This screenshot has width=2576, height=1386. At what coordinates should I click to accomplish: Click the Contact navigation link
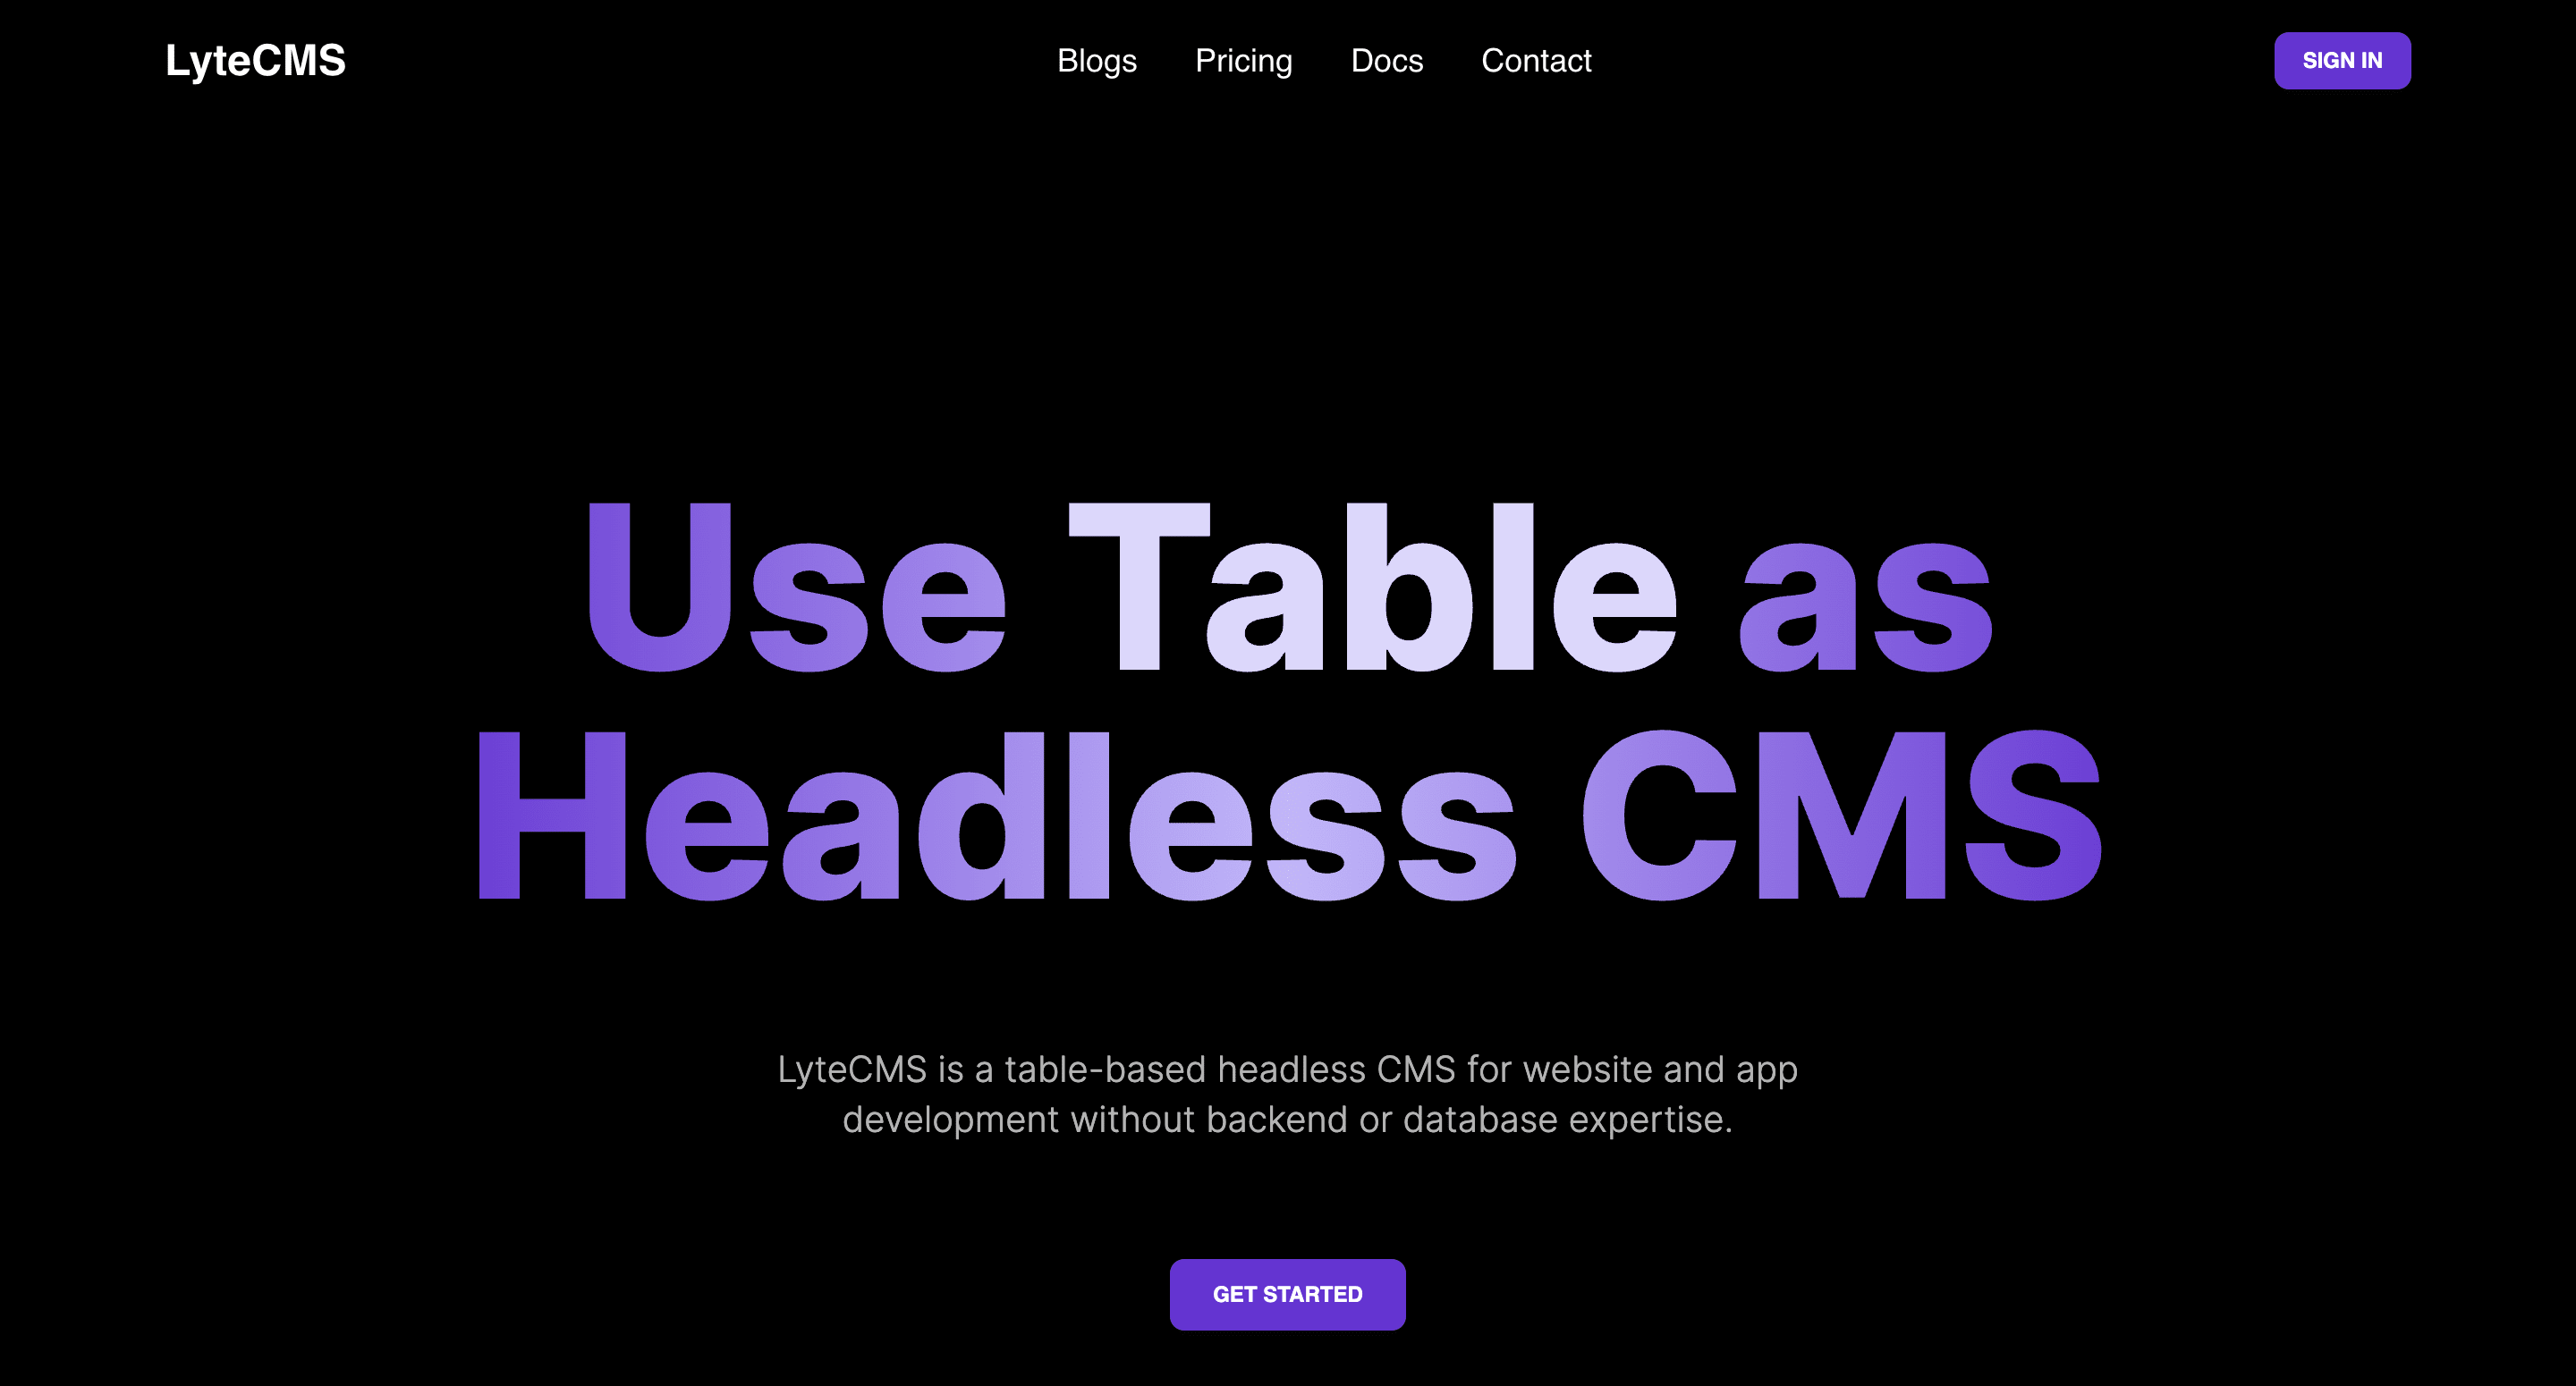pyautogui.click(x=1537, y=60)
